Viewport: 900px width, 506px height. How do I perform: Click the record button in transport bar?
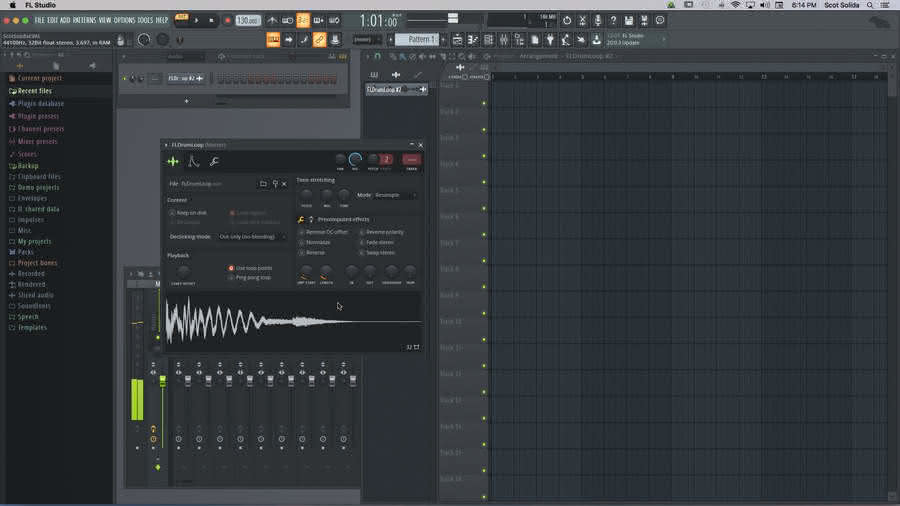227,20
